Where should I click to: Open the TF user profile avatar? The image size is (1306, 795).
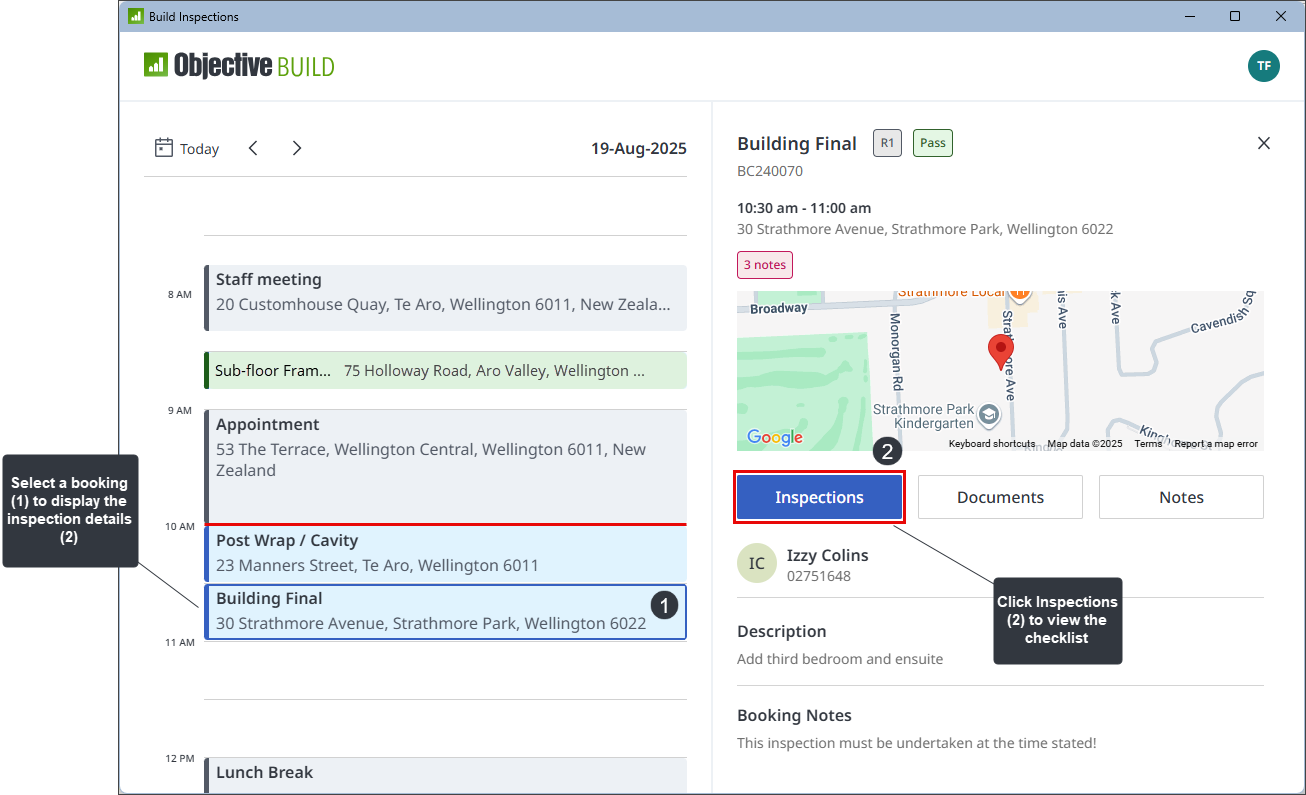(1263, 66)
